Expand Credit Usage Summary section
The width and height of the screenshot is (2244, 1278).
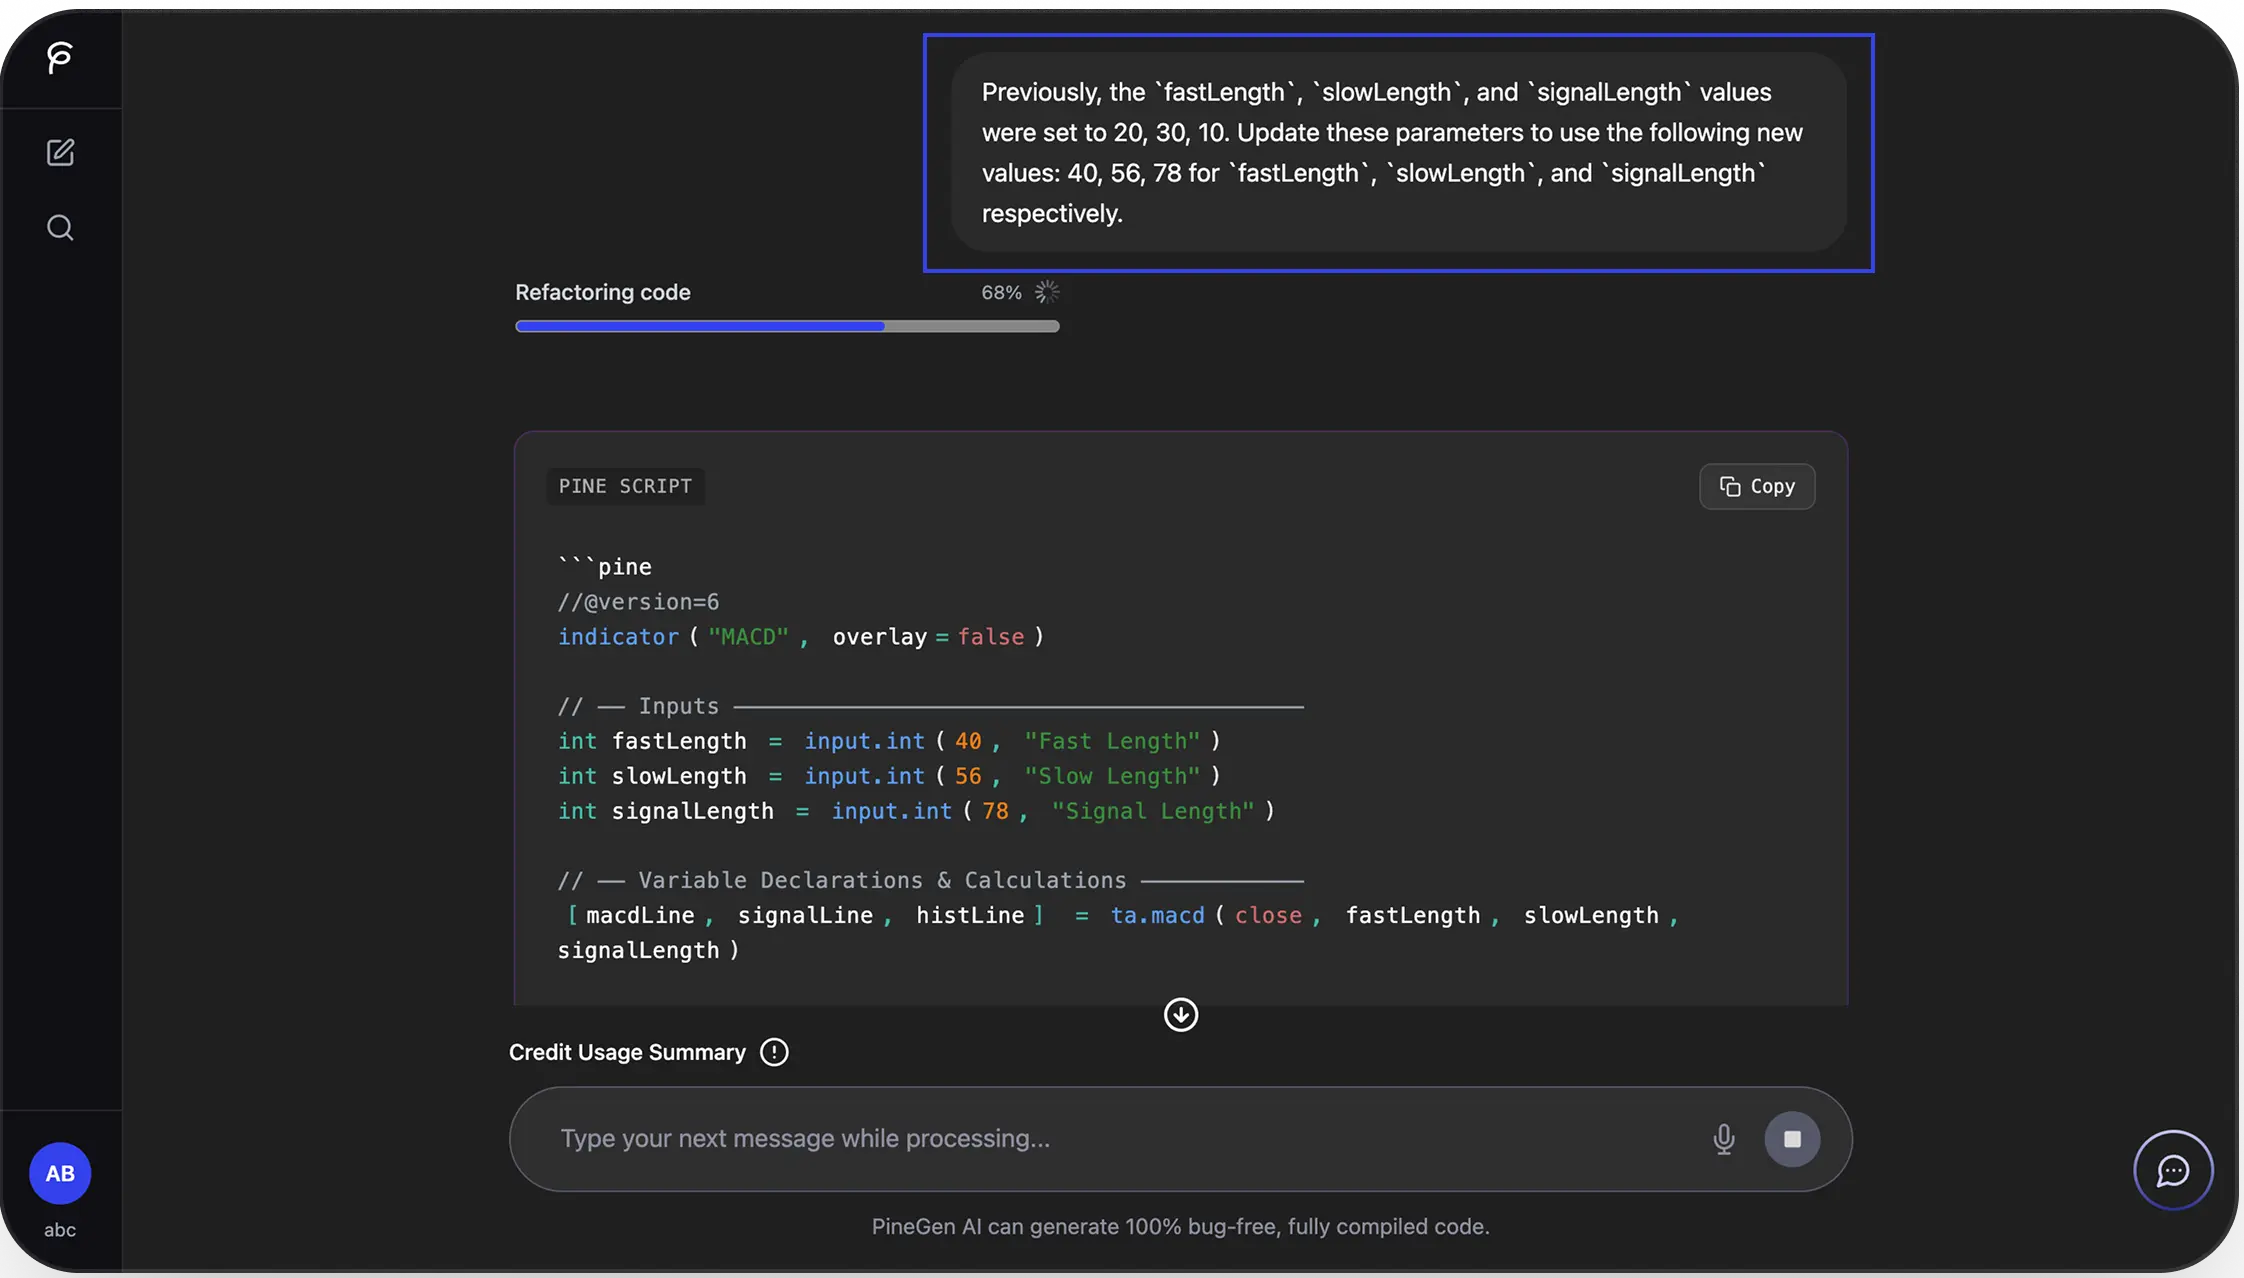pyautogui.click(x=627, y=1052)
